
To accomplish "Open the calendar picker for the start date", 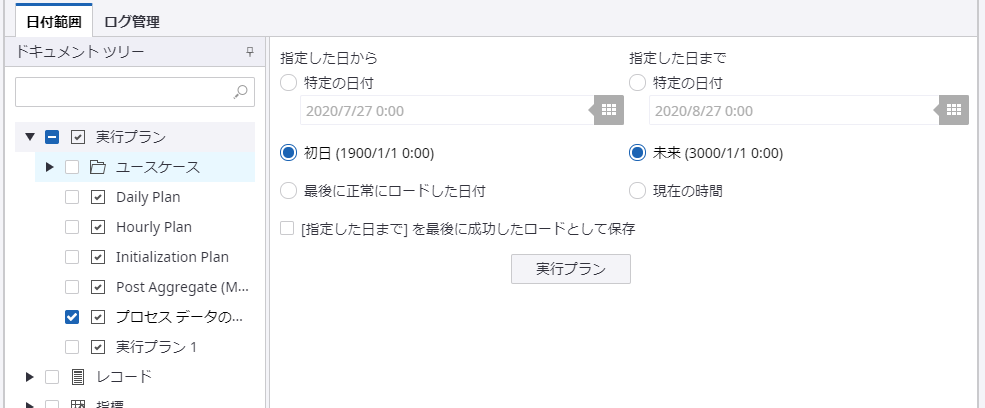I will click(608, 110).
